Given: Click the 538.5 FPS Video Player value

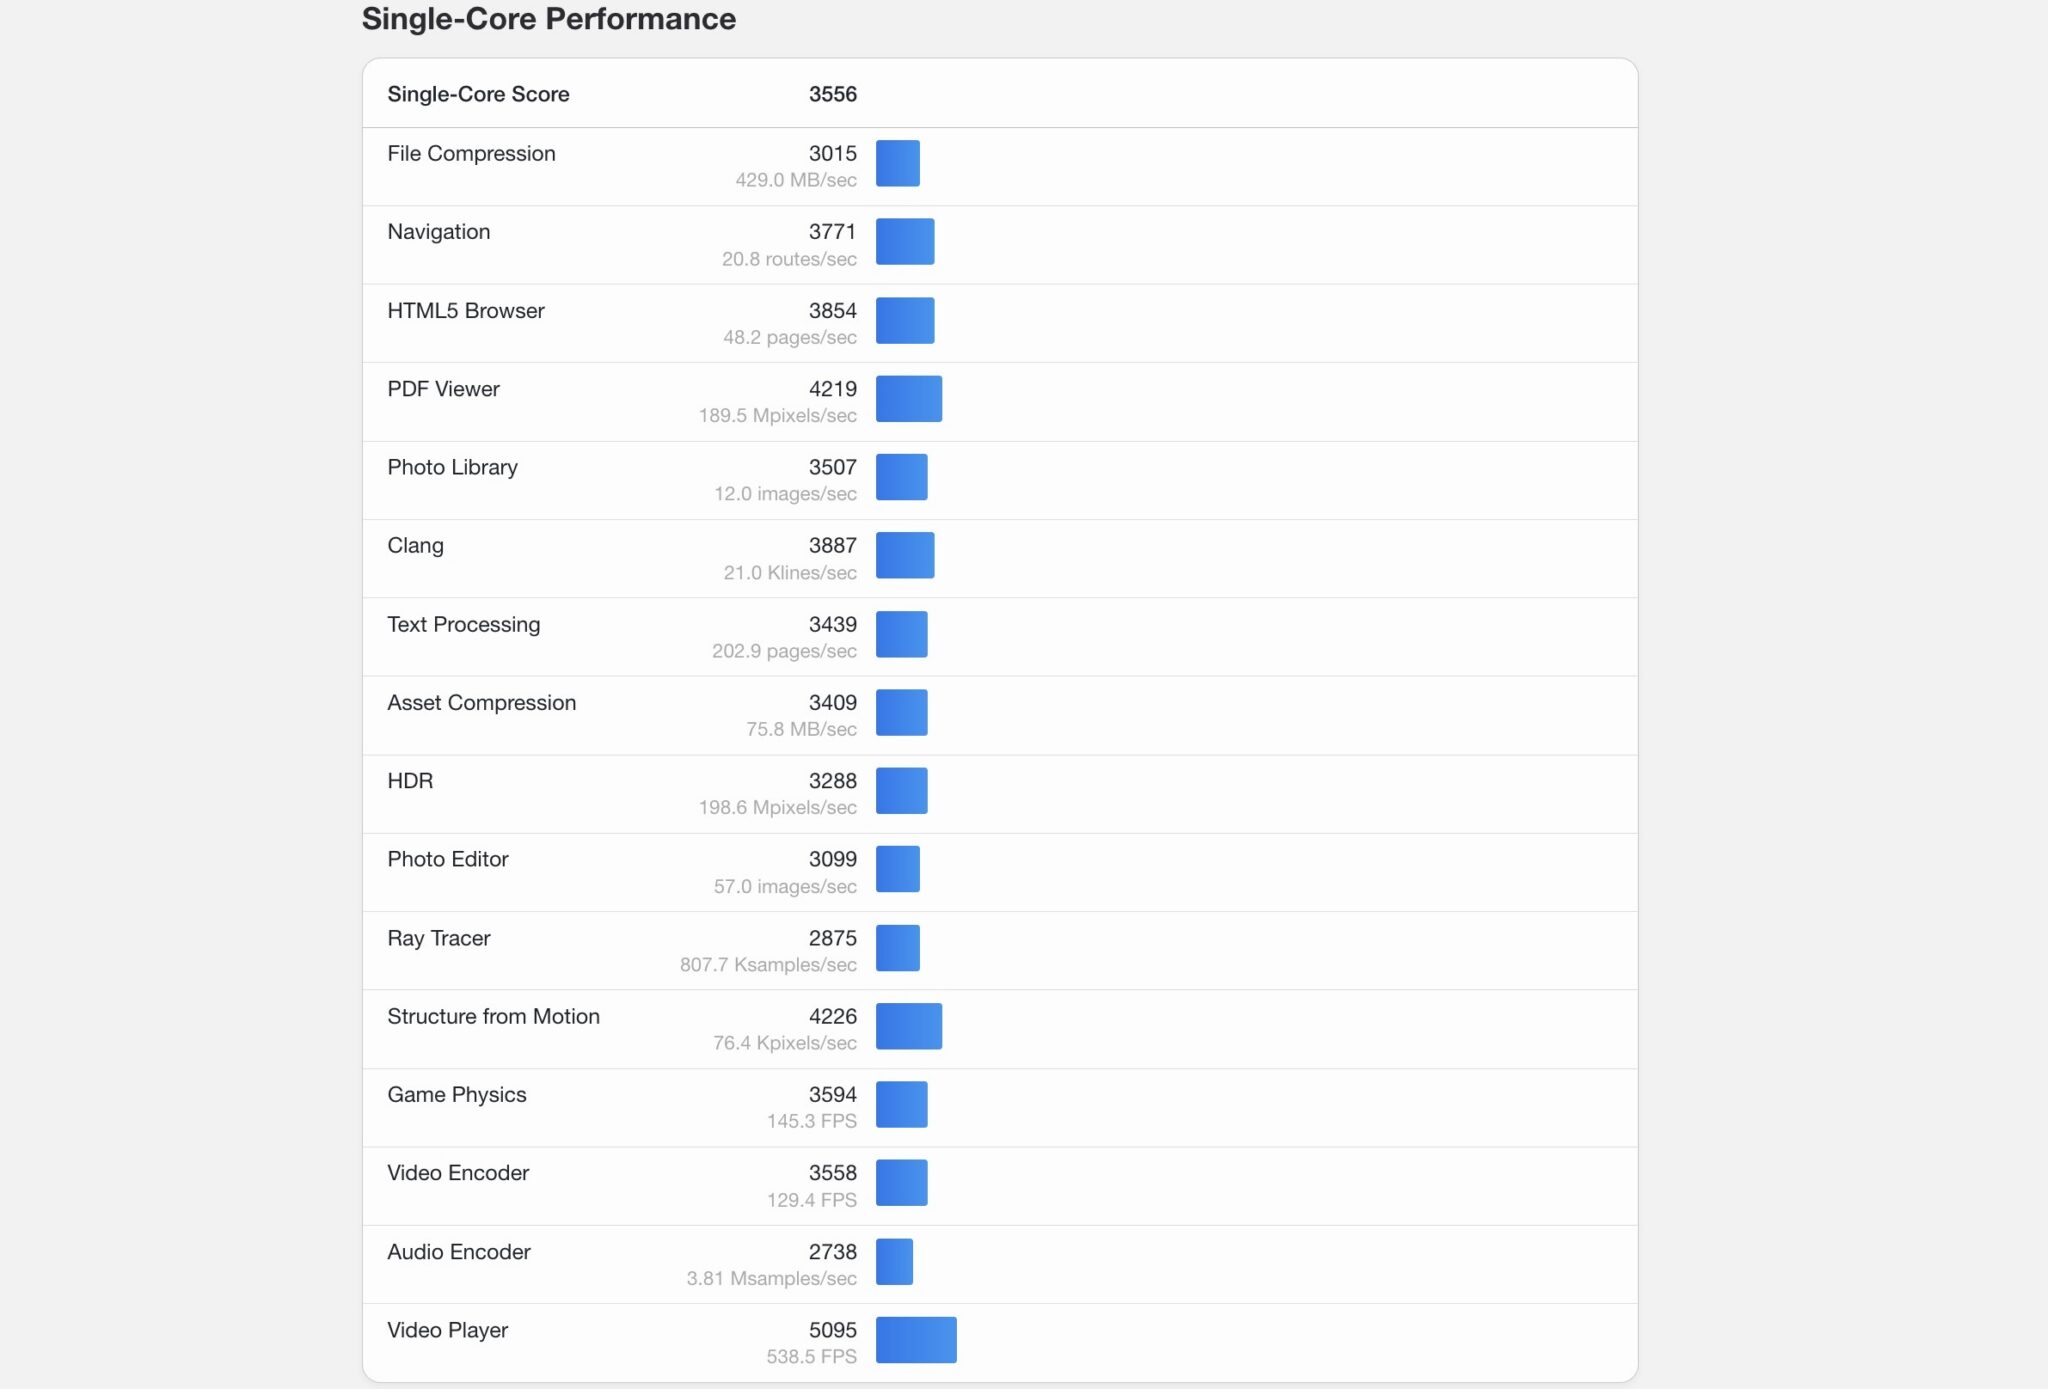Looking at the screenshot, I should pyautogui.click(x=811, y=1357).
